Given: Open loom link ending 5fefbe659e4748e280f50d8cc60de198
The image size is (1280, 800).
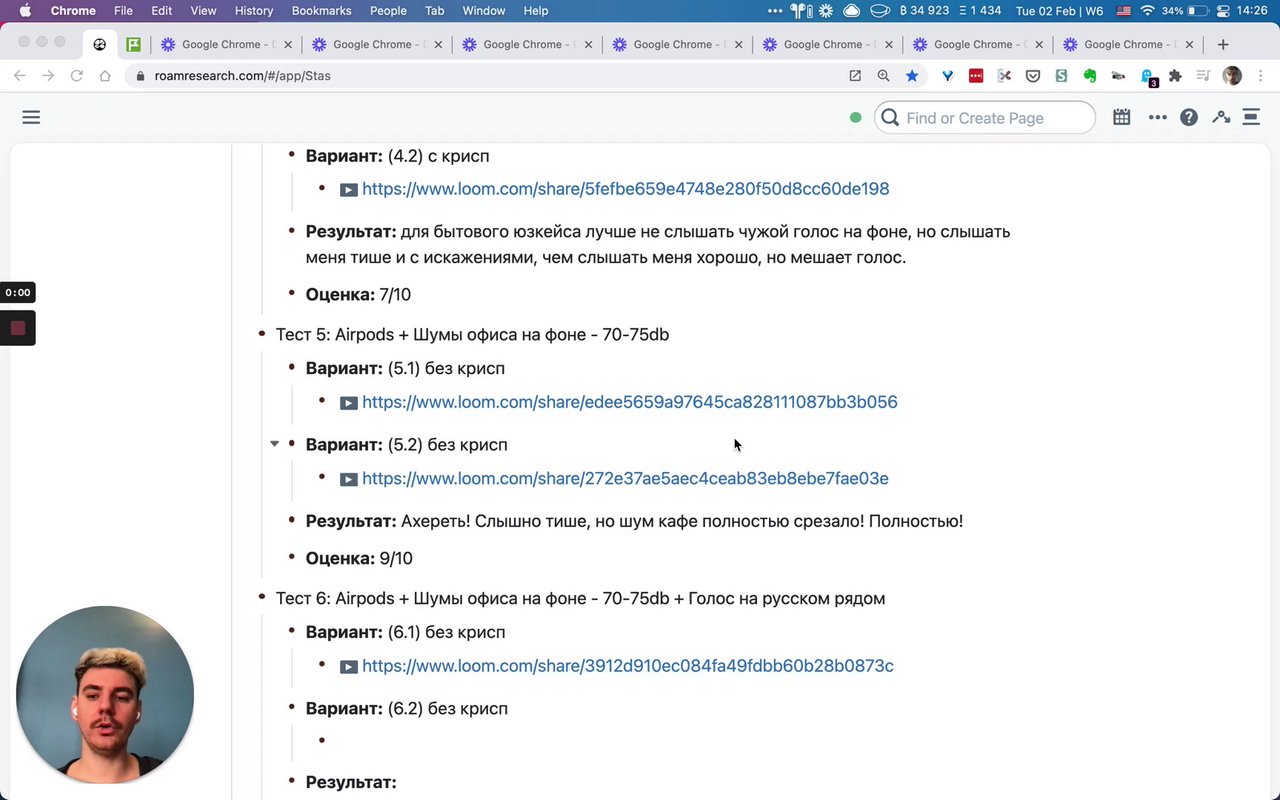Looking at the screenshot, I should [625, 188].
